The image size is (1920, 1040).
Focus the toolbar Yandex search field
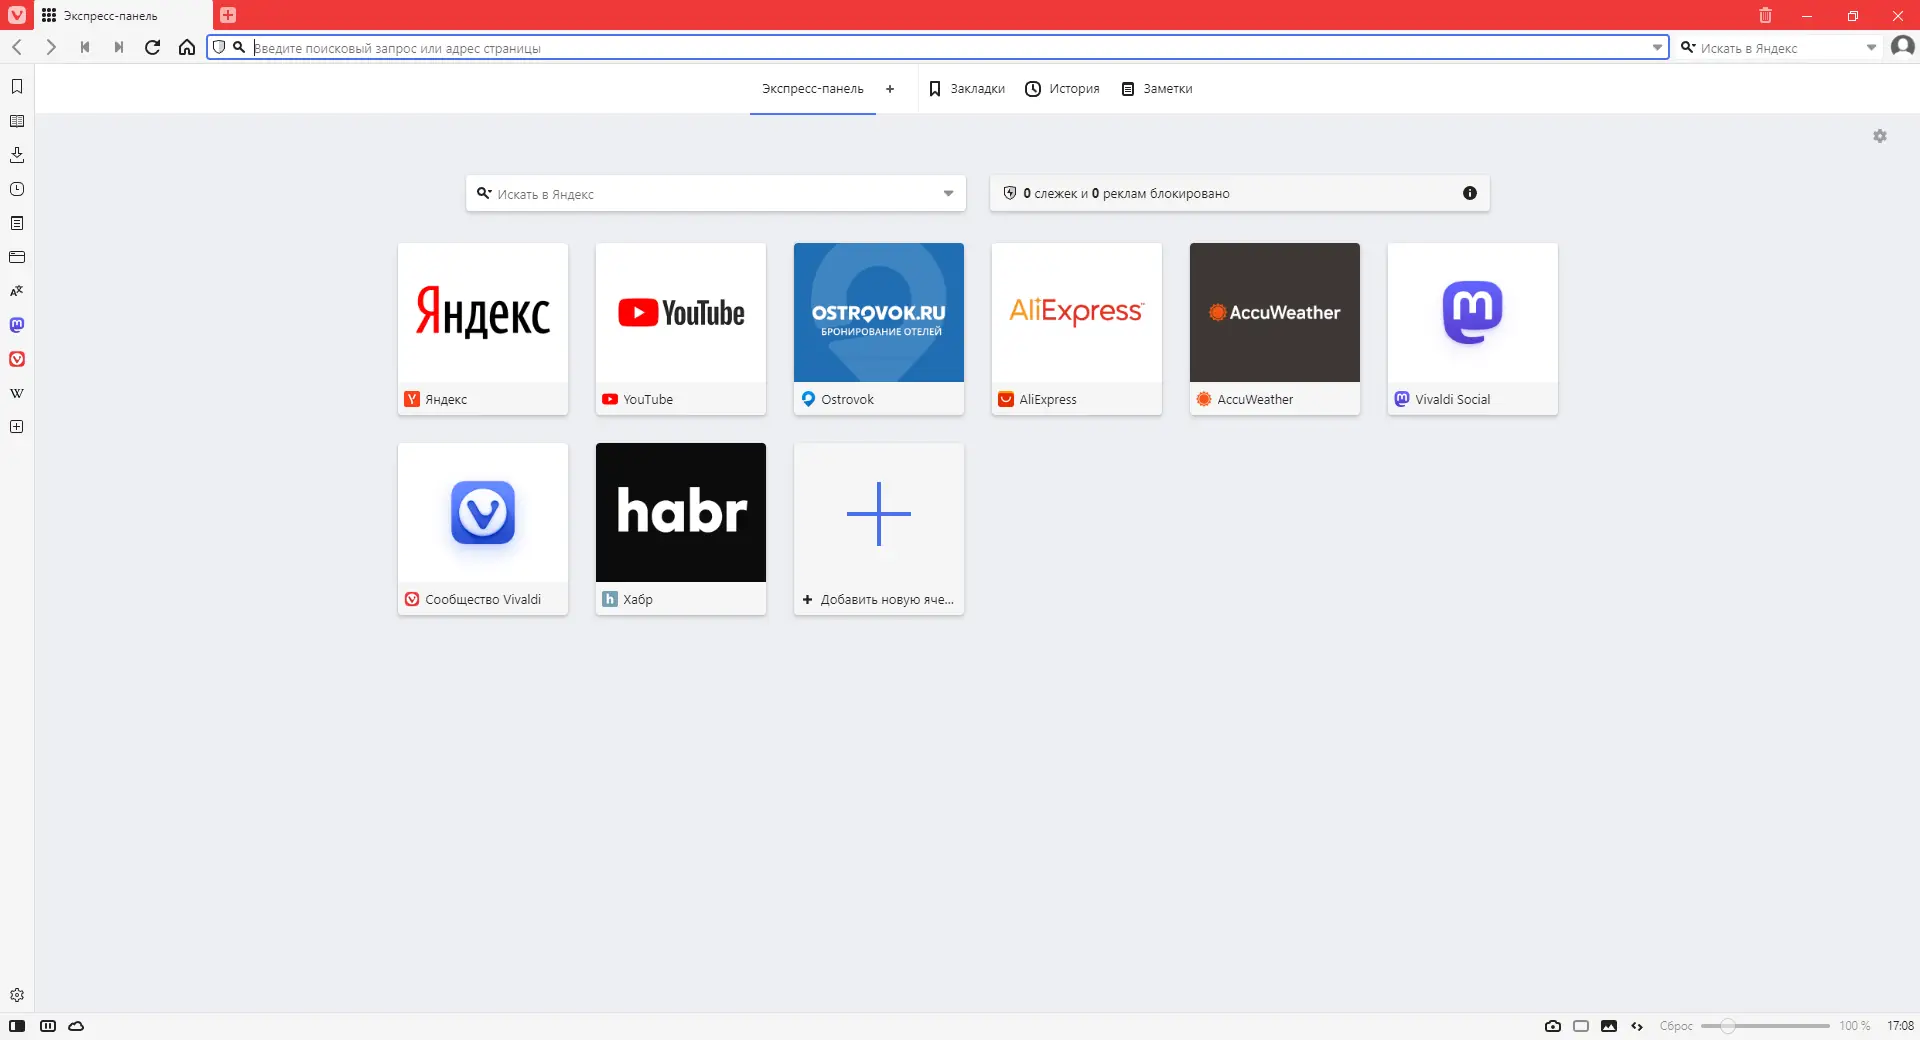pos(1779,47)
